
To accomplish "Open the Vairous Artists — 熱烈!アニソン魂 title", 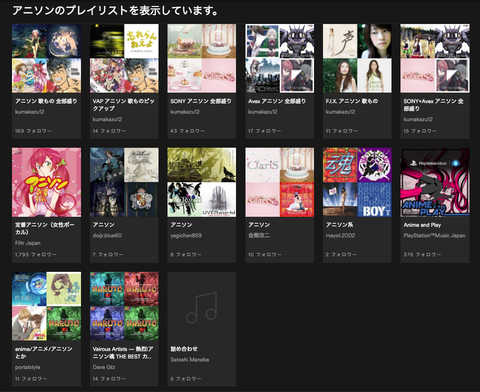I will tap(123, 352).
